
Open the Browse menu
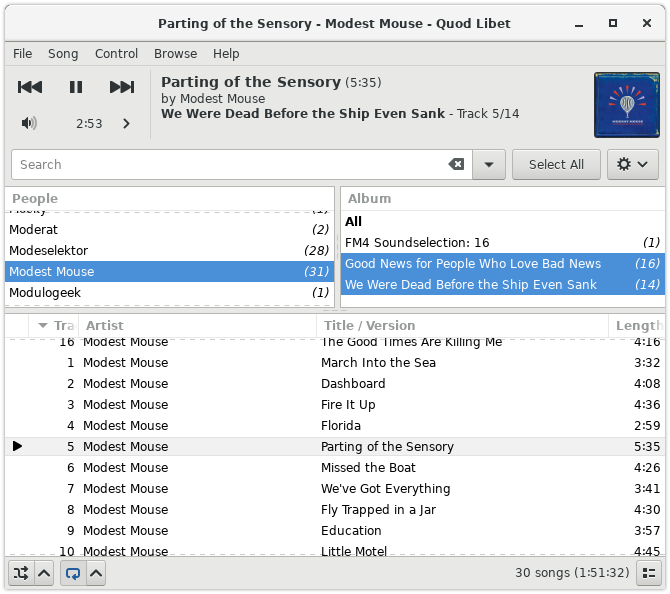(x=175, y=53)
